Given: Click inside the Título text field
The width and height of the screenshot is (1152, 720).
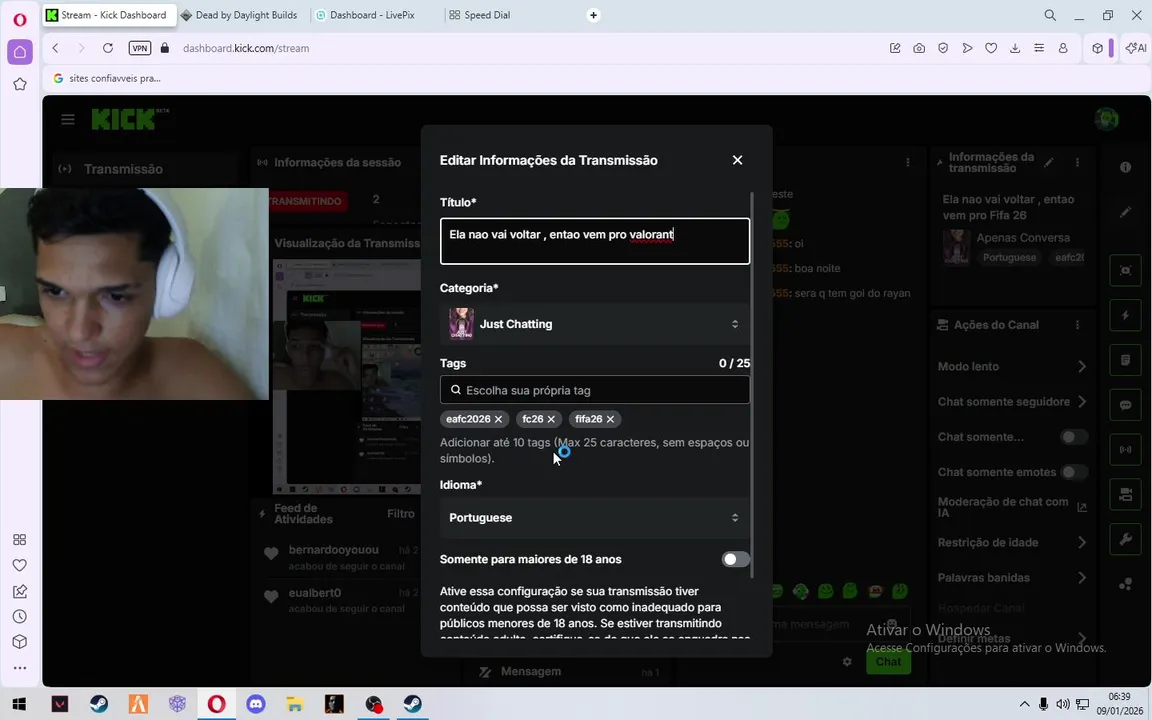Looking at the screenshot, I should (x=594, y=241).
